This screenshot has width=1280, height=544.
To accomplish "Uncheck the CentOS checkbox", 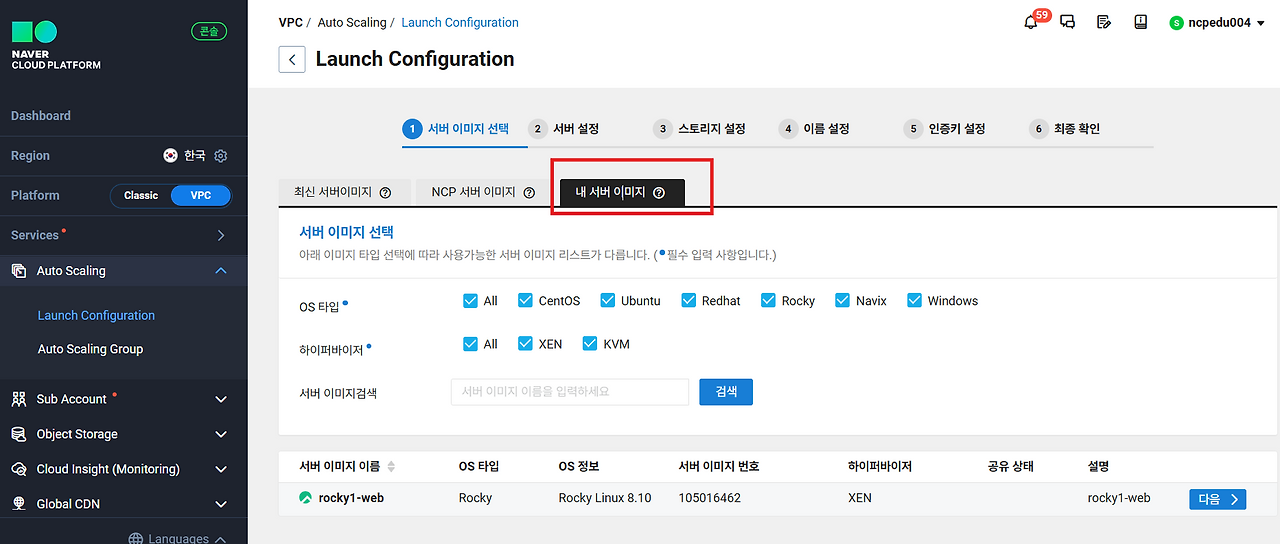I will (x=525, y=300).
